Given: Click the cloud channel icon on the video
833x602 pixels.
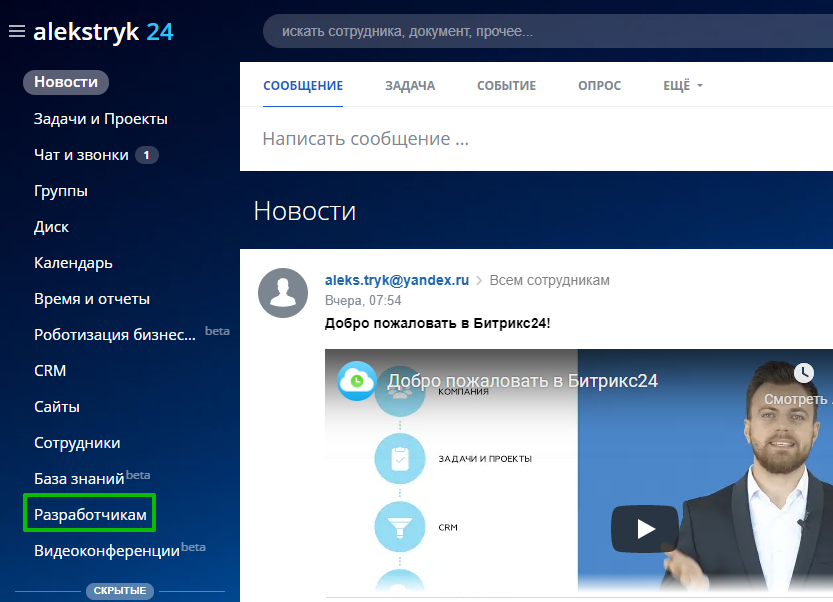Looking at the screenshot, I should point(356,381).
